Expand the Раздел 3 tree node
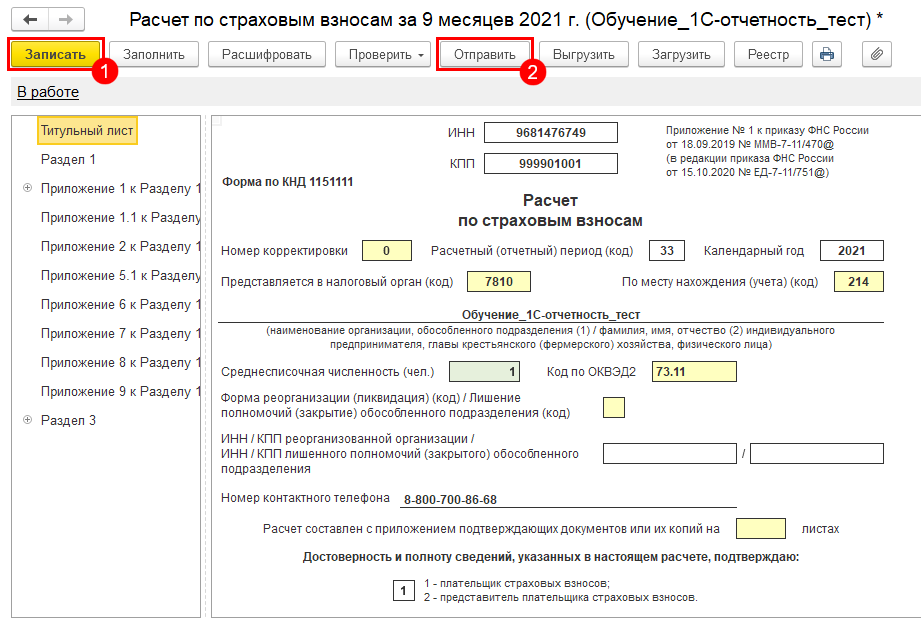This screenshot has width=921, height=620. click(x=27, y=420)
